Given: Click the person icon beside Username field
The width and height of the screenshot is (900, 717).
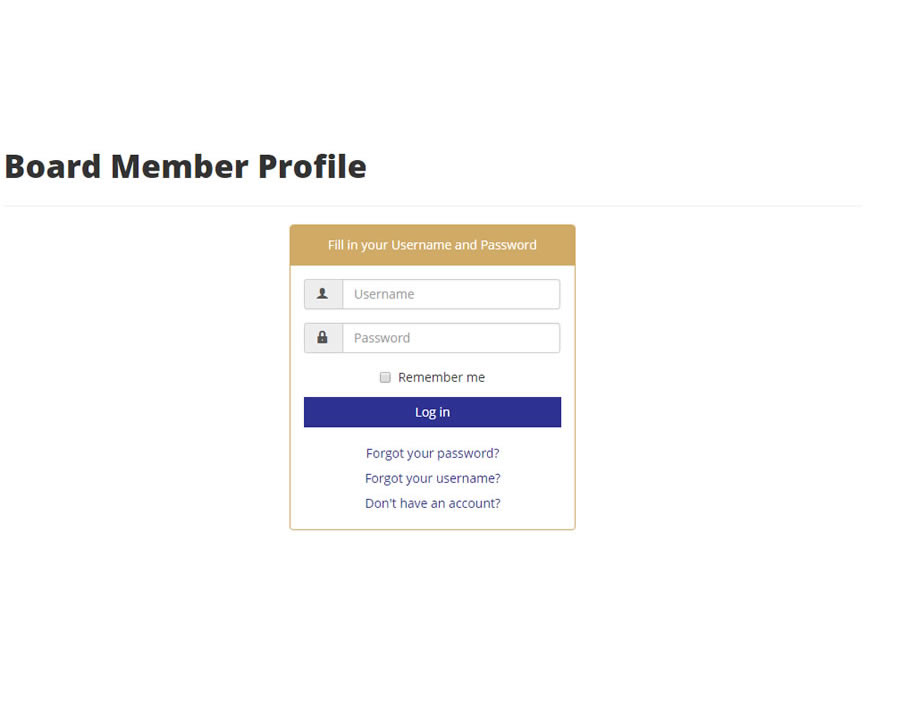Looking at the screenshot, I should pos(322,294).
